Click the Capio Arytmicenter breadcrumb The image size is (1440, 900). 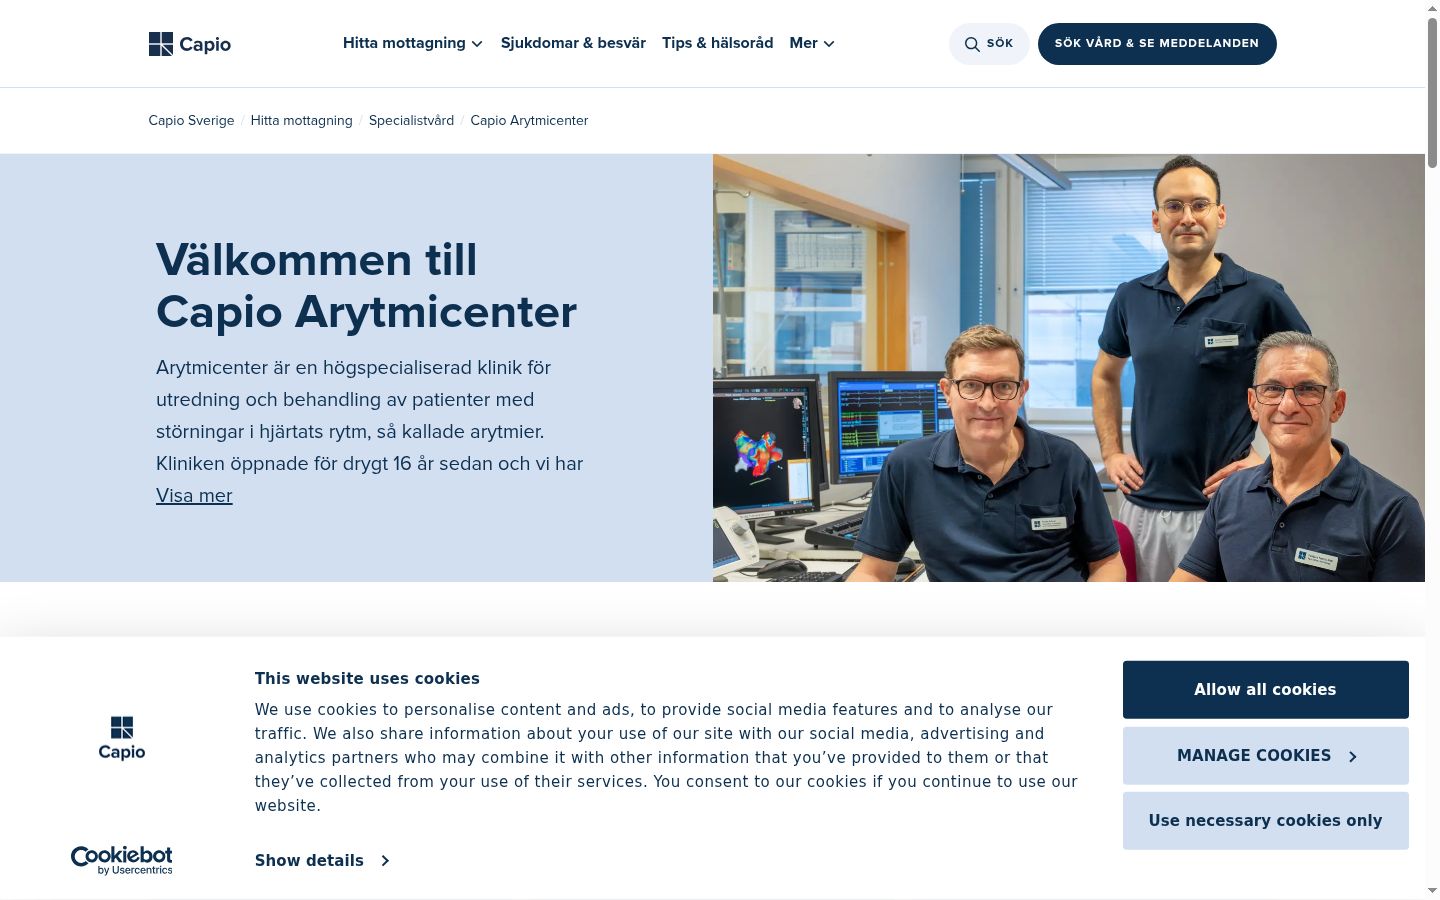529,121
